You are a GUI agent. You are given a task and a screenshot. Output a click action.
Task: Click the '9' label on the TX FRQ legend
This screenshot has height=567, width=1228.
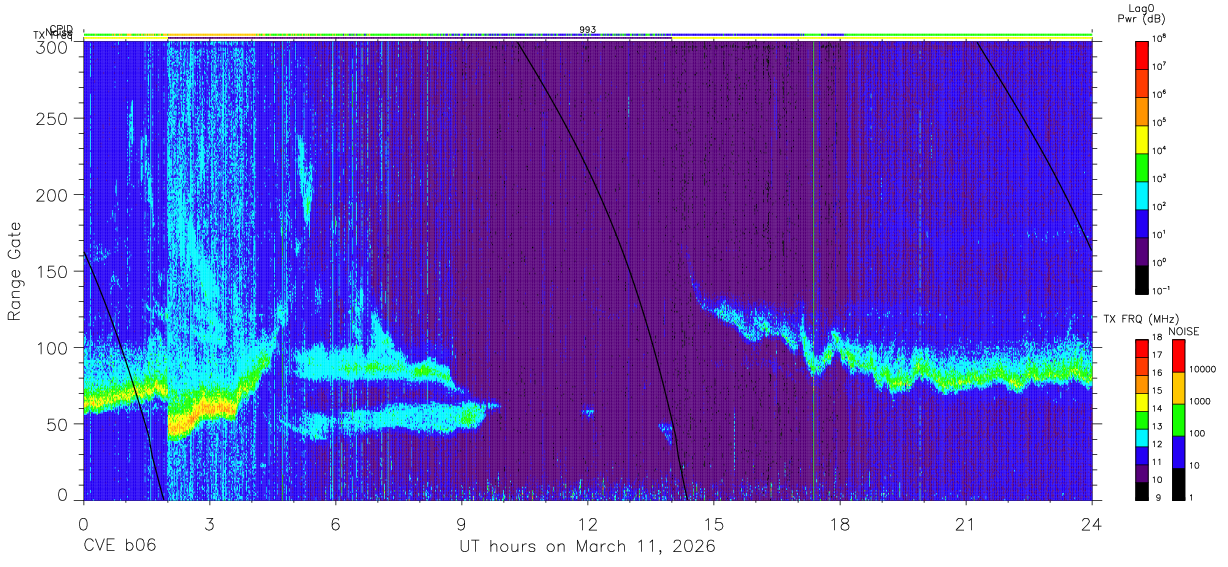point(1157,497)
